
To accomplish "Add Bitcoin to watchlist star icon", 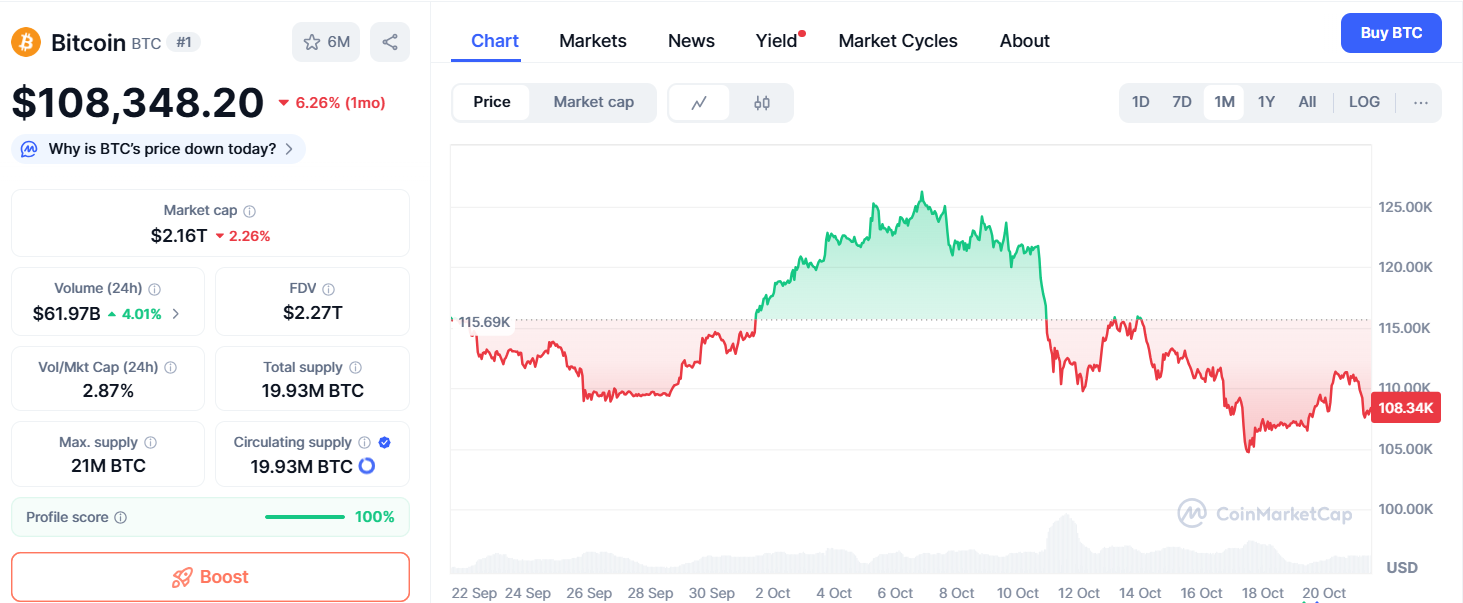I will [312, 42].
